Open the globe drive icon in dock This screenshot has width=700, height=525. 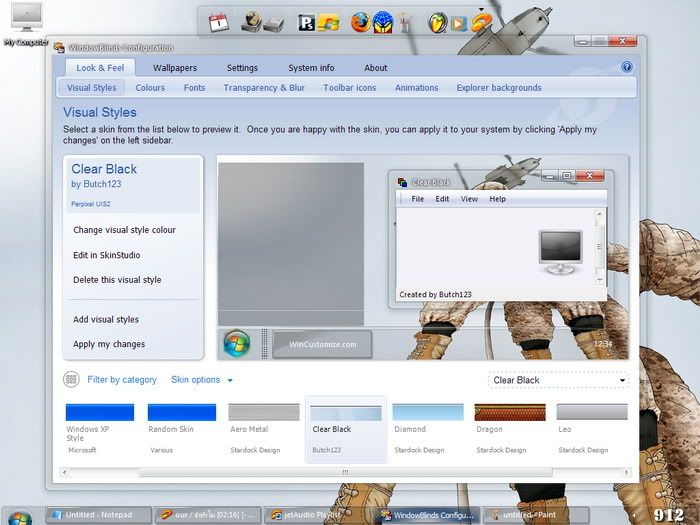tap(251, 22)
